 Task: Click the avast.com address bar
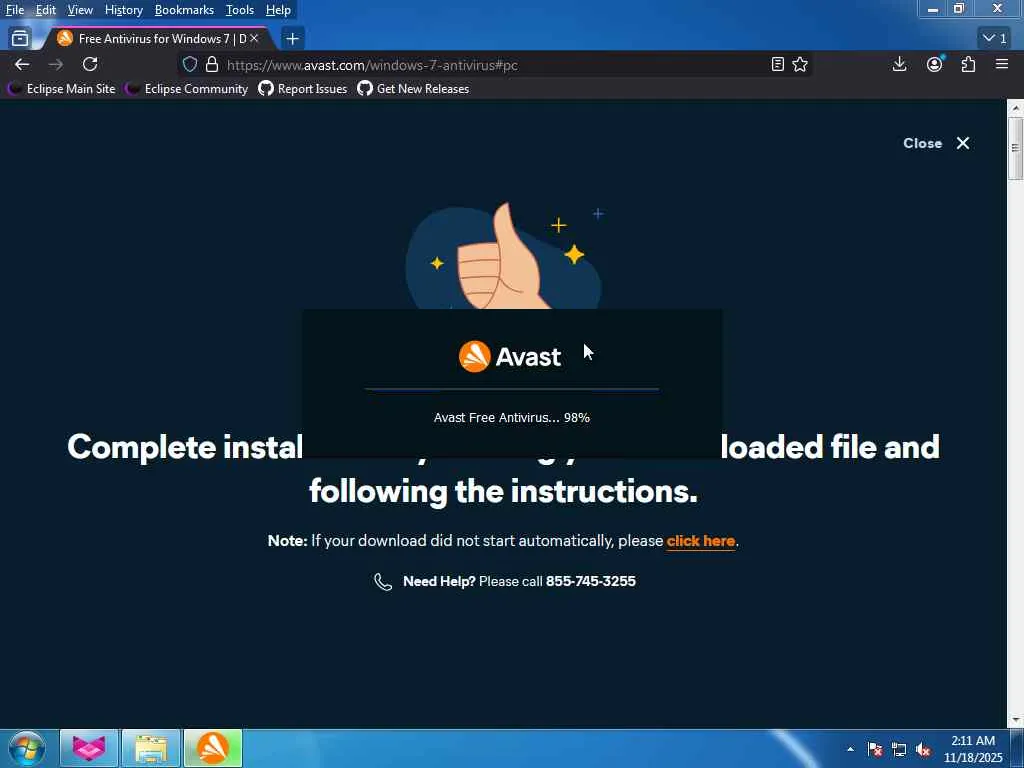pyautogui.click(x=496, y=65)
